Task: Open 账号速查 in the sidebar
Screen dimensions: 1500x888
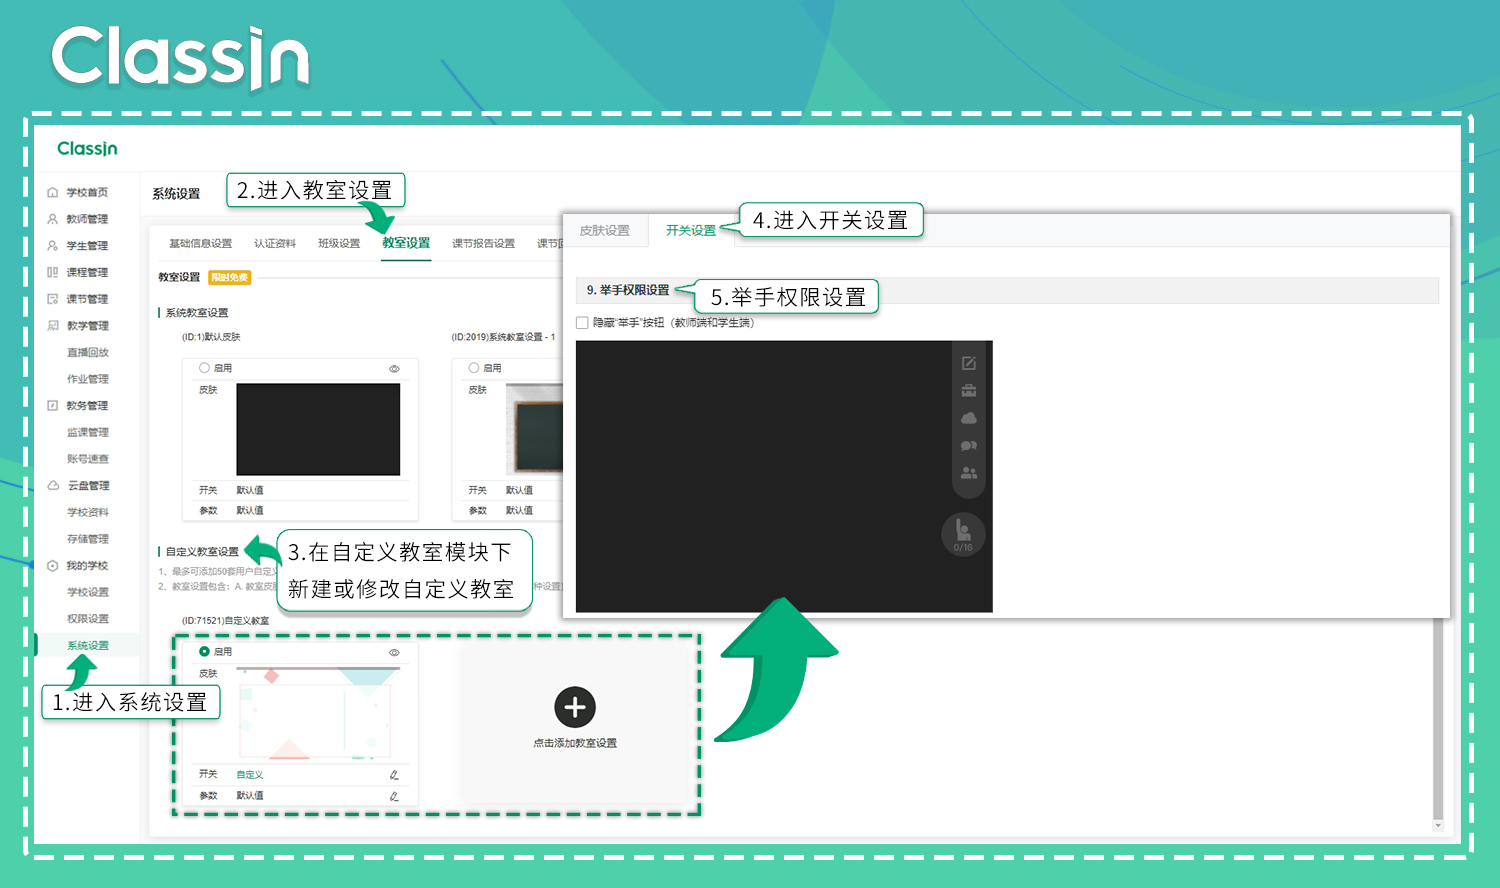Action: pyautogui.click(x=88, y=459)
